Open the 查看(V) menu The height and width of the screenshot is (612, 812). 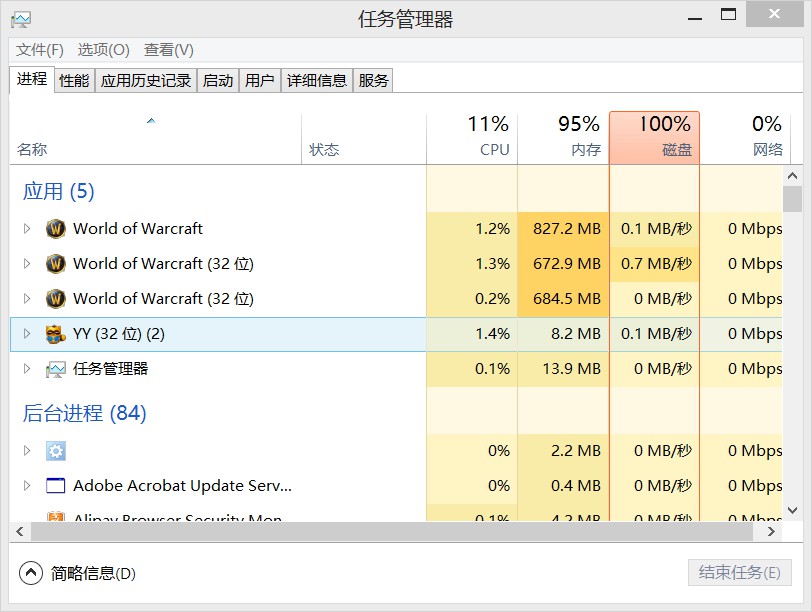click(x=168, y=50)
